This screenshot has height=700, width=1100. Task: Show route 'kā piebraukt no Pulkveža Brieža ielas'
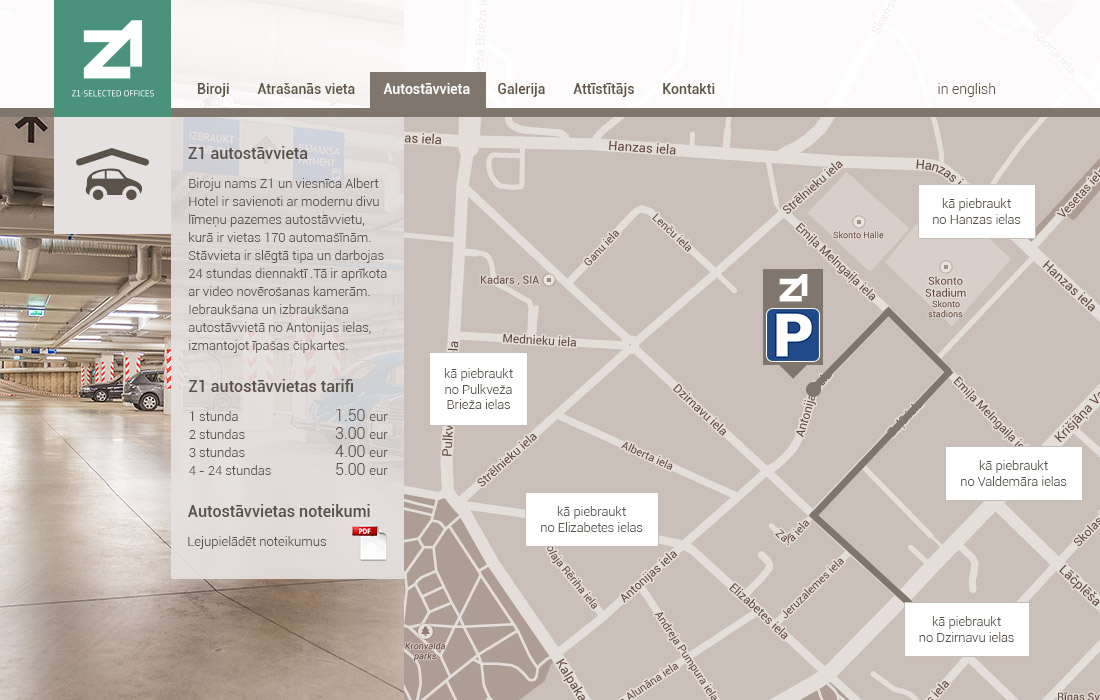pyautogui.click(x=478, y=389)
